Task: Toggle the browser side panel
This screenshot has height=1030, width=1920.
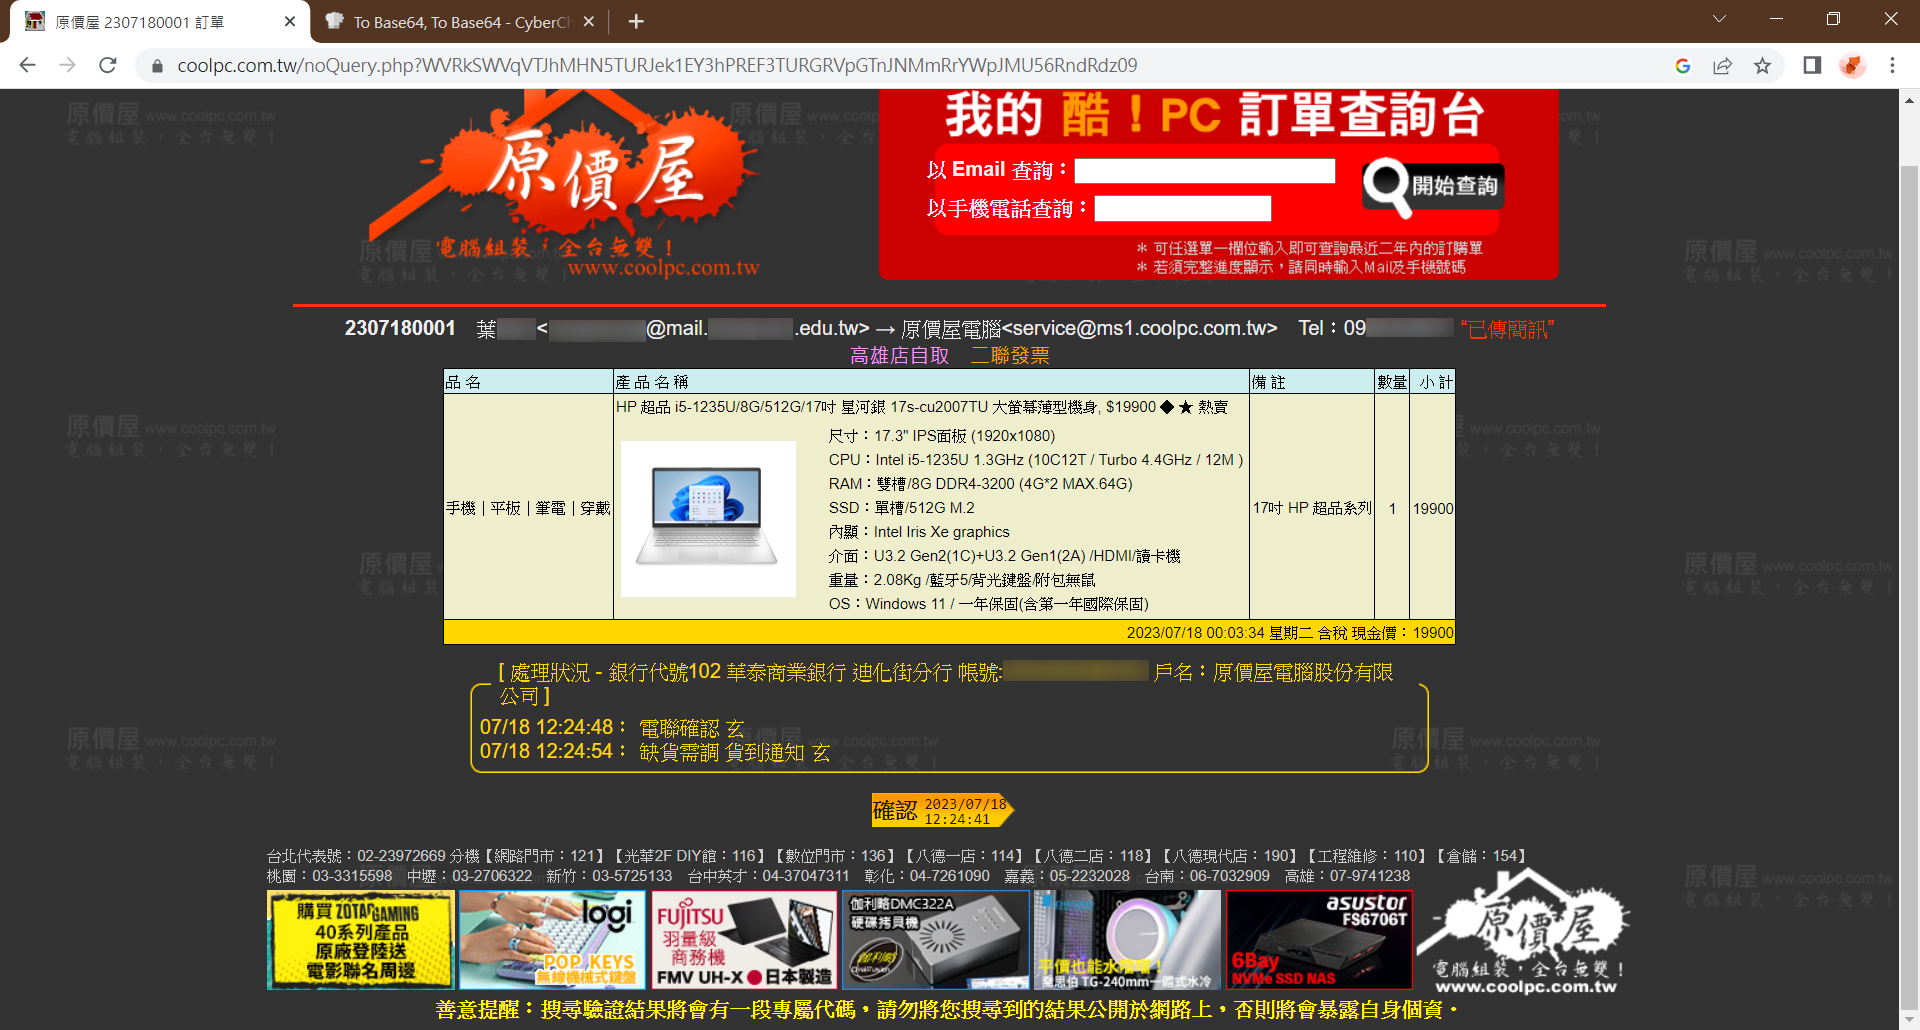Action: point(1812,65)
